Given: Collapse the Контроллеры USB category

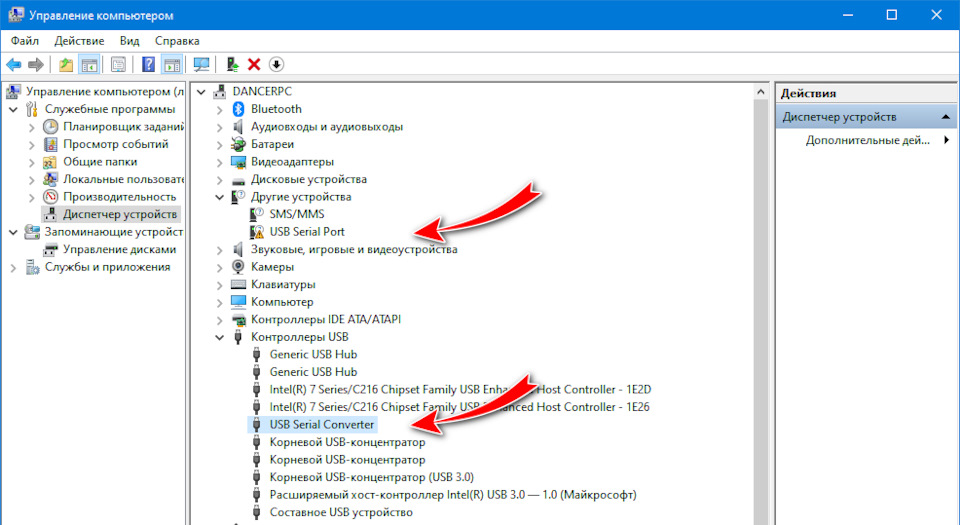Looking at the screenshot, I should pyautogui.click(x=220, y=337).
